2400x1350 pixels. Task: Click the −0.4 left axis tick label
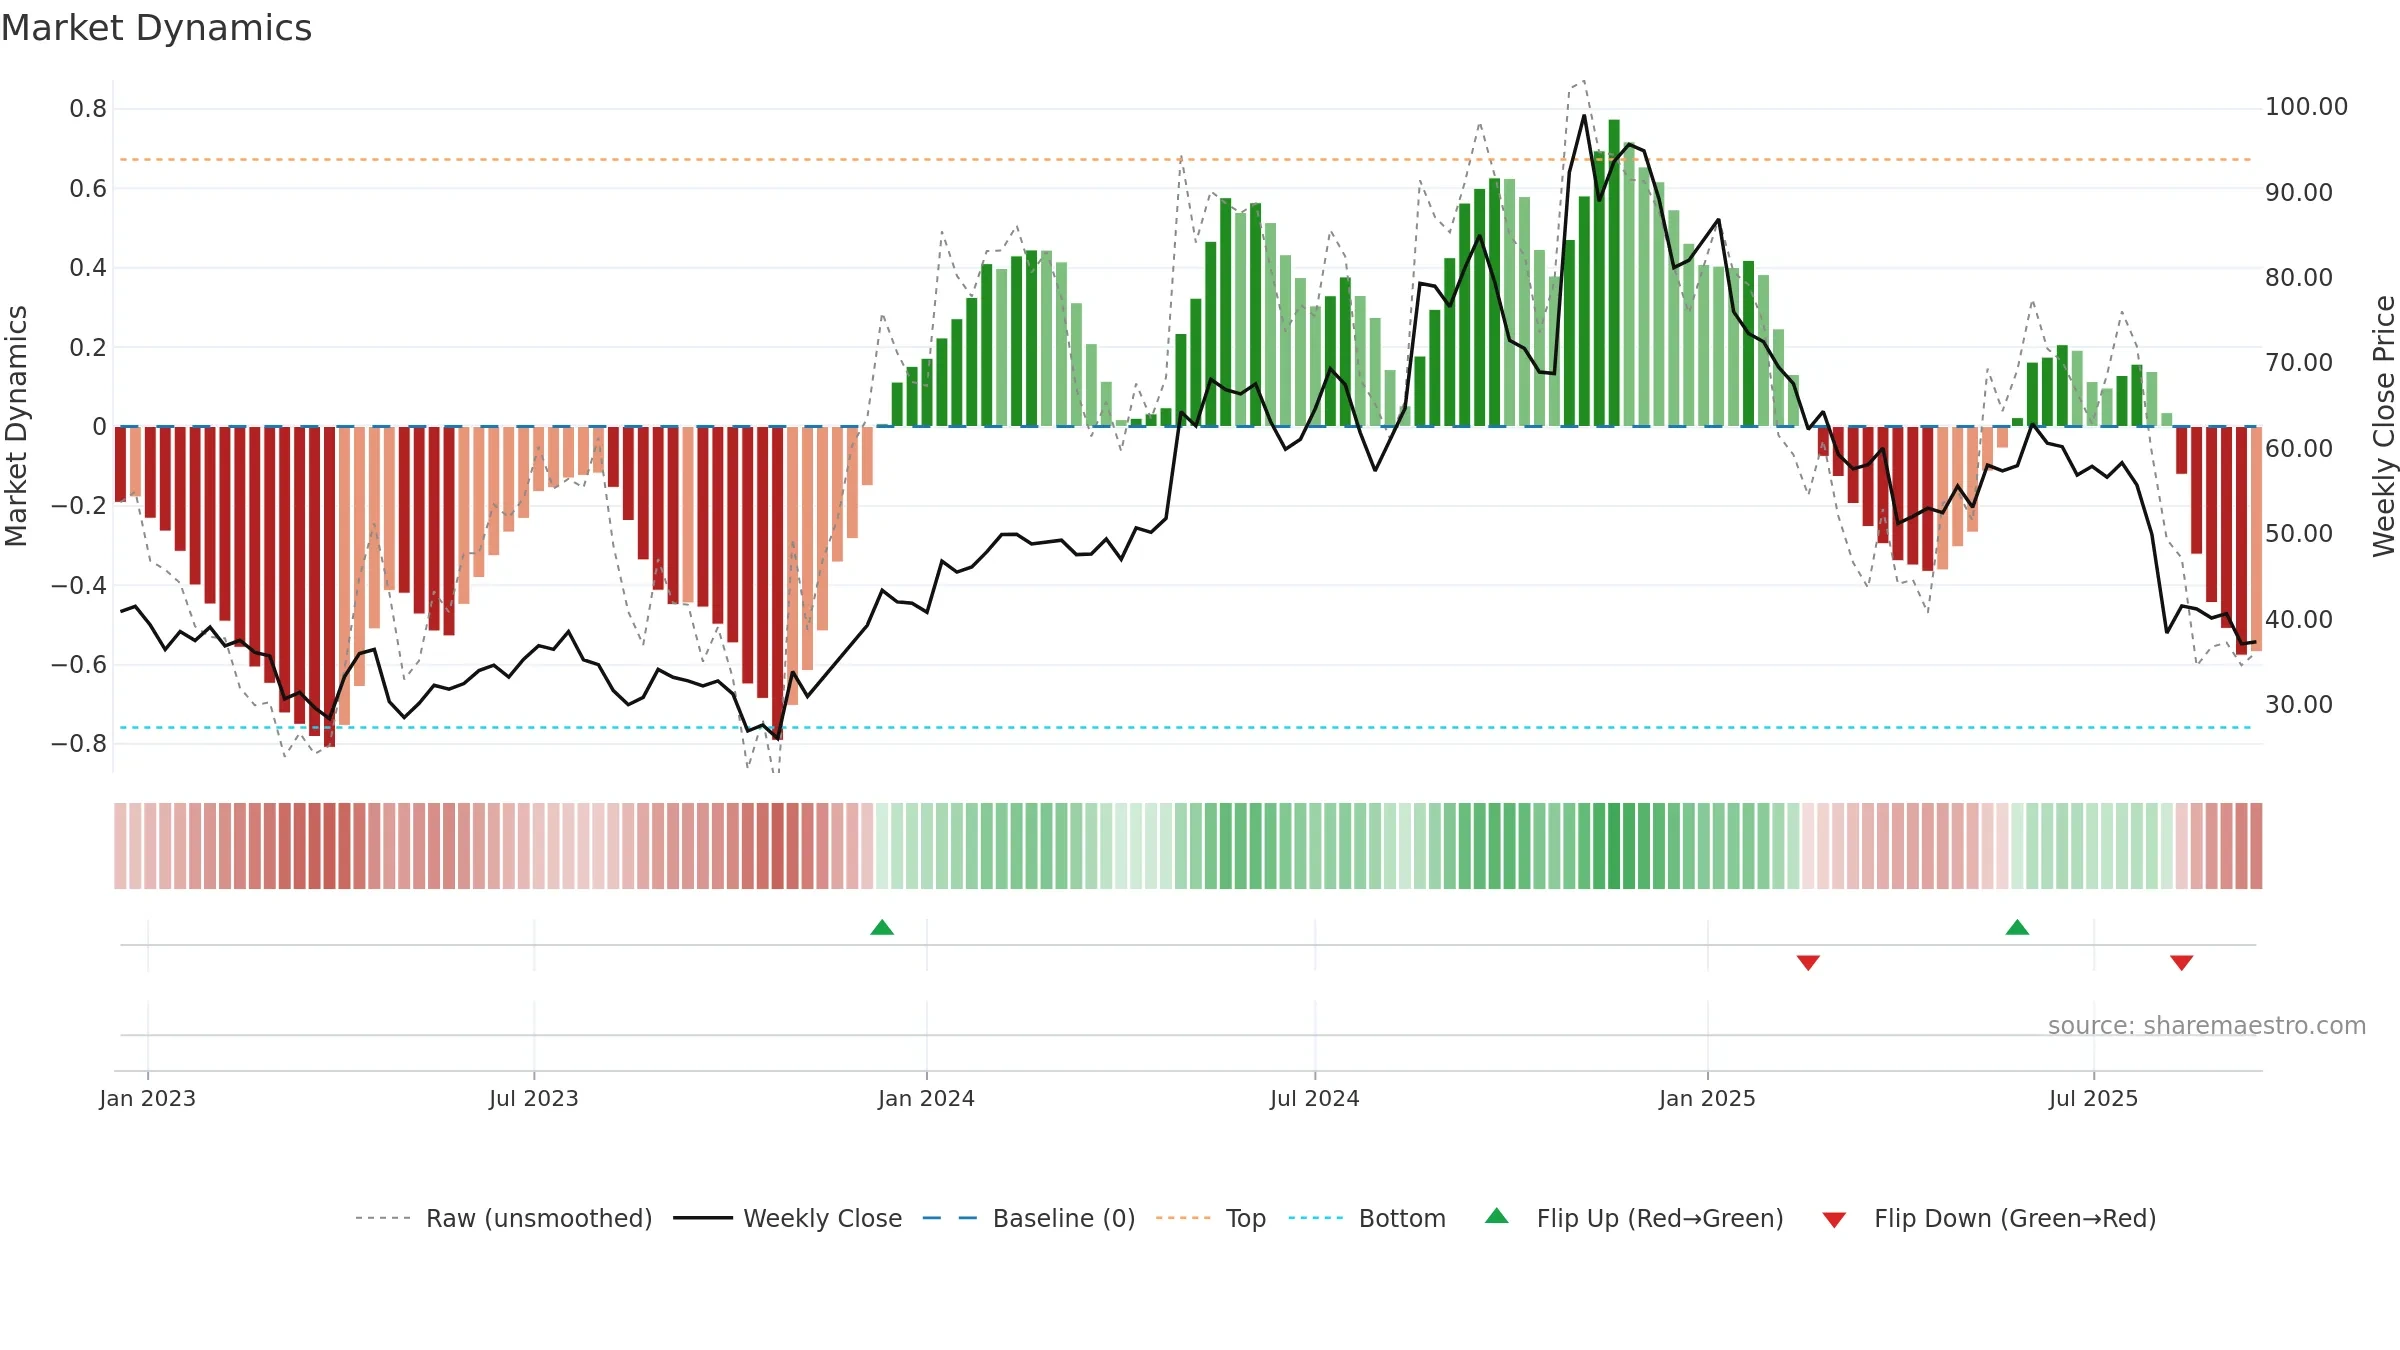(79, 585)
